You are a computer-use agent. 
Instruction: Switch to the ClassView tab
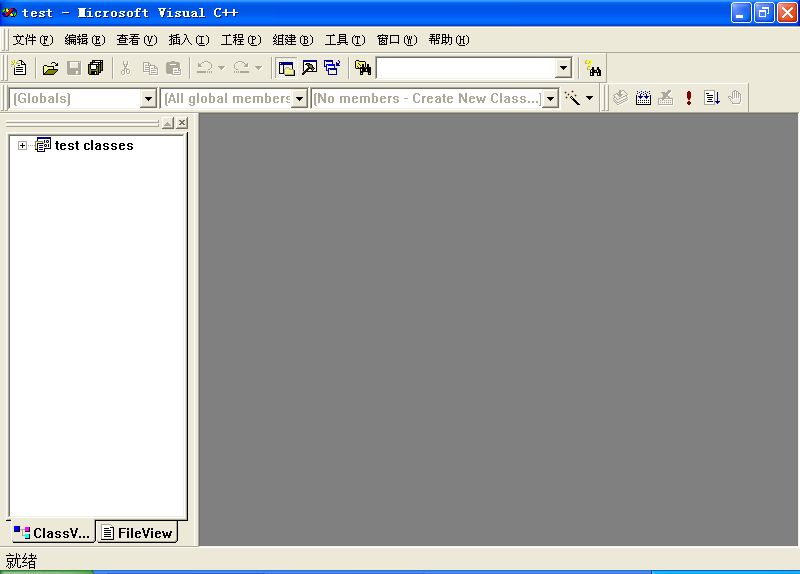tap(52, 533)
